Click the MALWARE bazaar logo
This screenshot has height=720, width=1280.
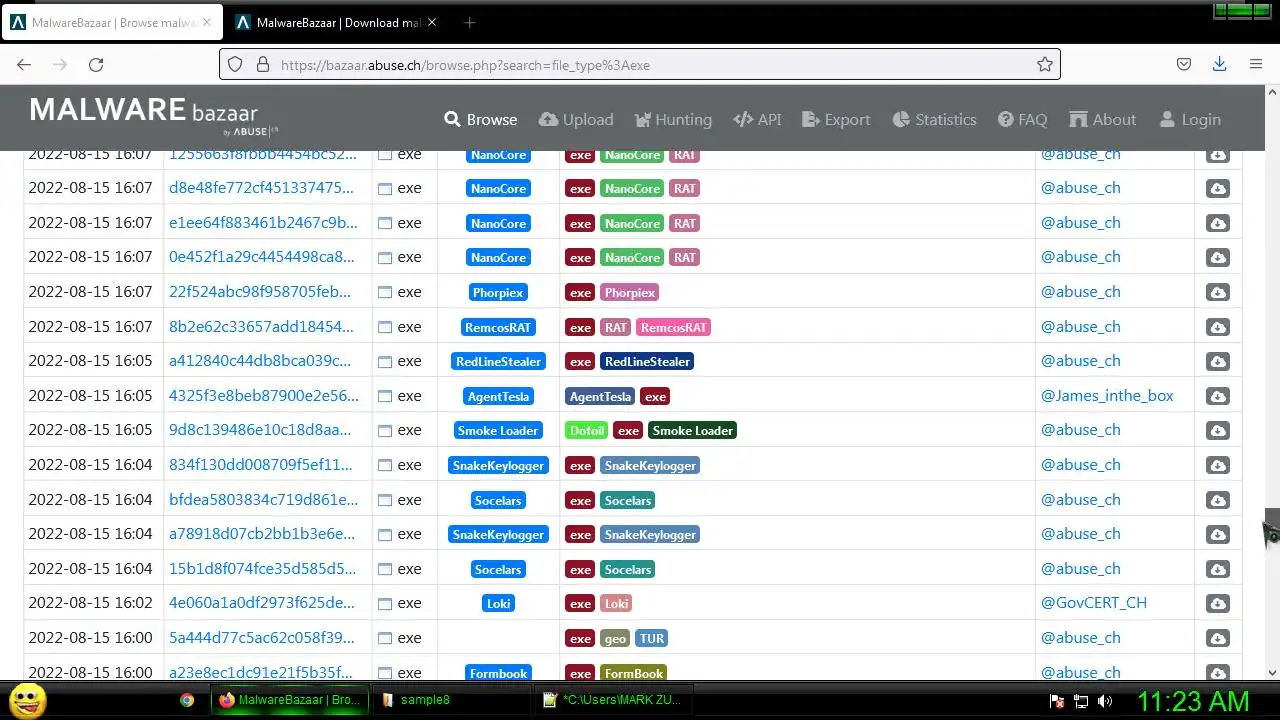pyautogui.click(x=154, y=115)
